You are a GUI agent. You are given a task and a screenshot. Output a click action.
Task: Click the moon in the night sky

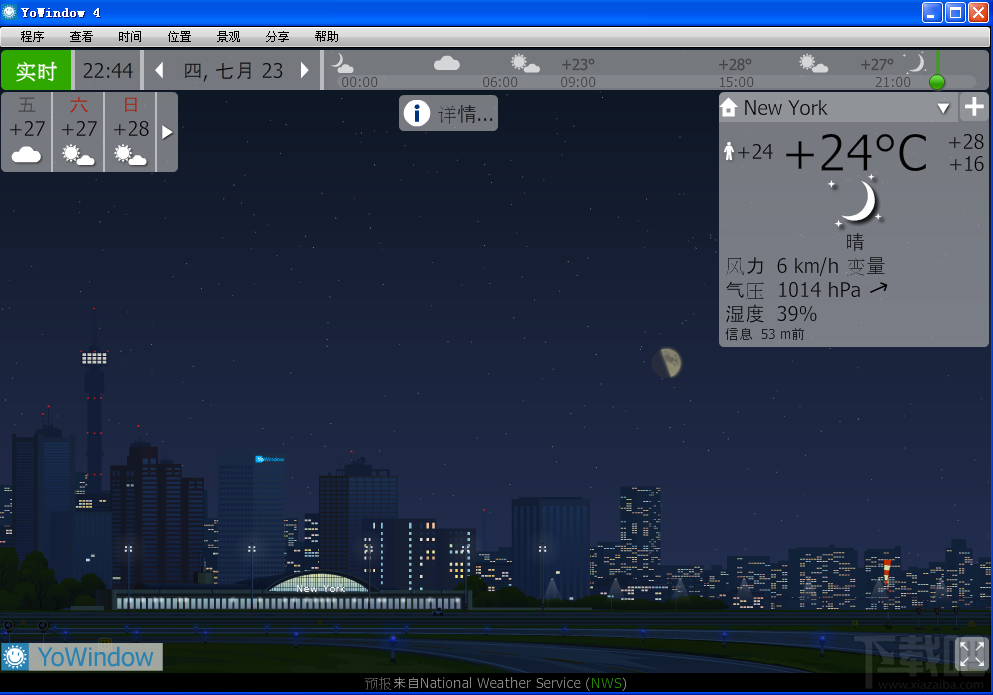[667, 363]
